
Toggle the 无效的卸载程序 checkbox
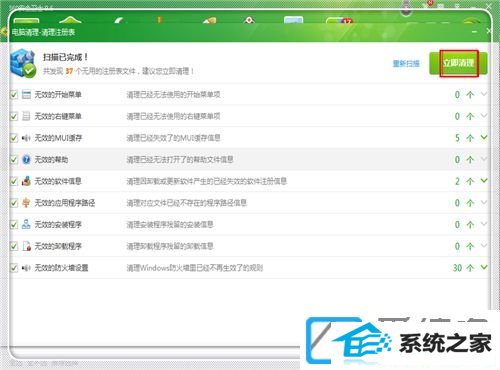click(x=14, y=246)
